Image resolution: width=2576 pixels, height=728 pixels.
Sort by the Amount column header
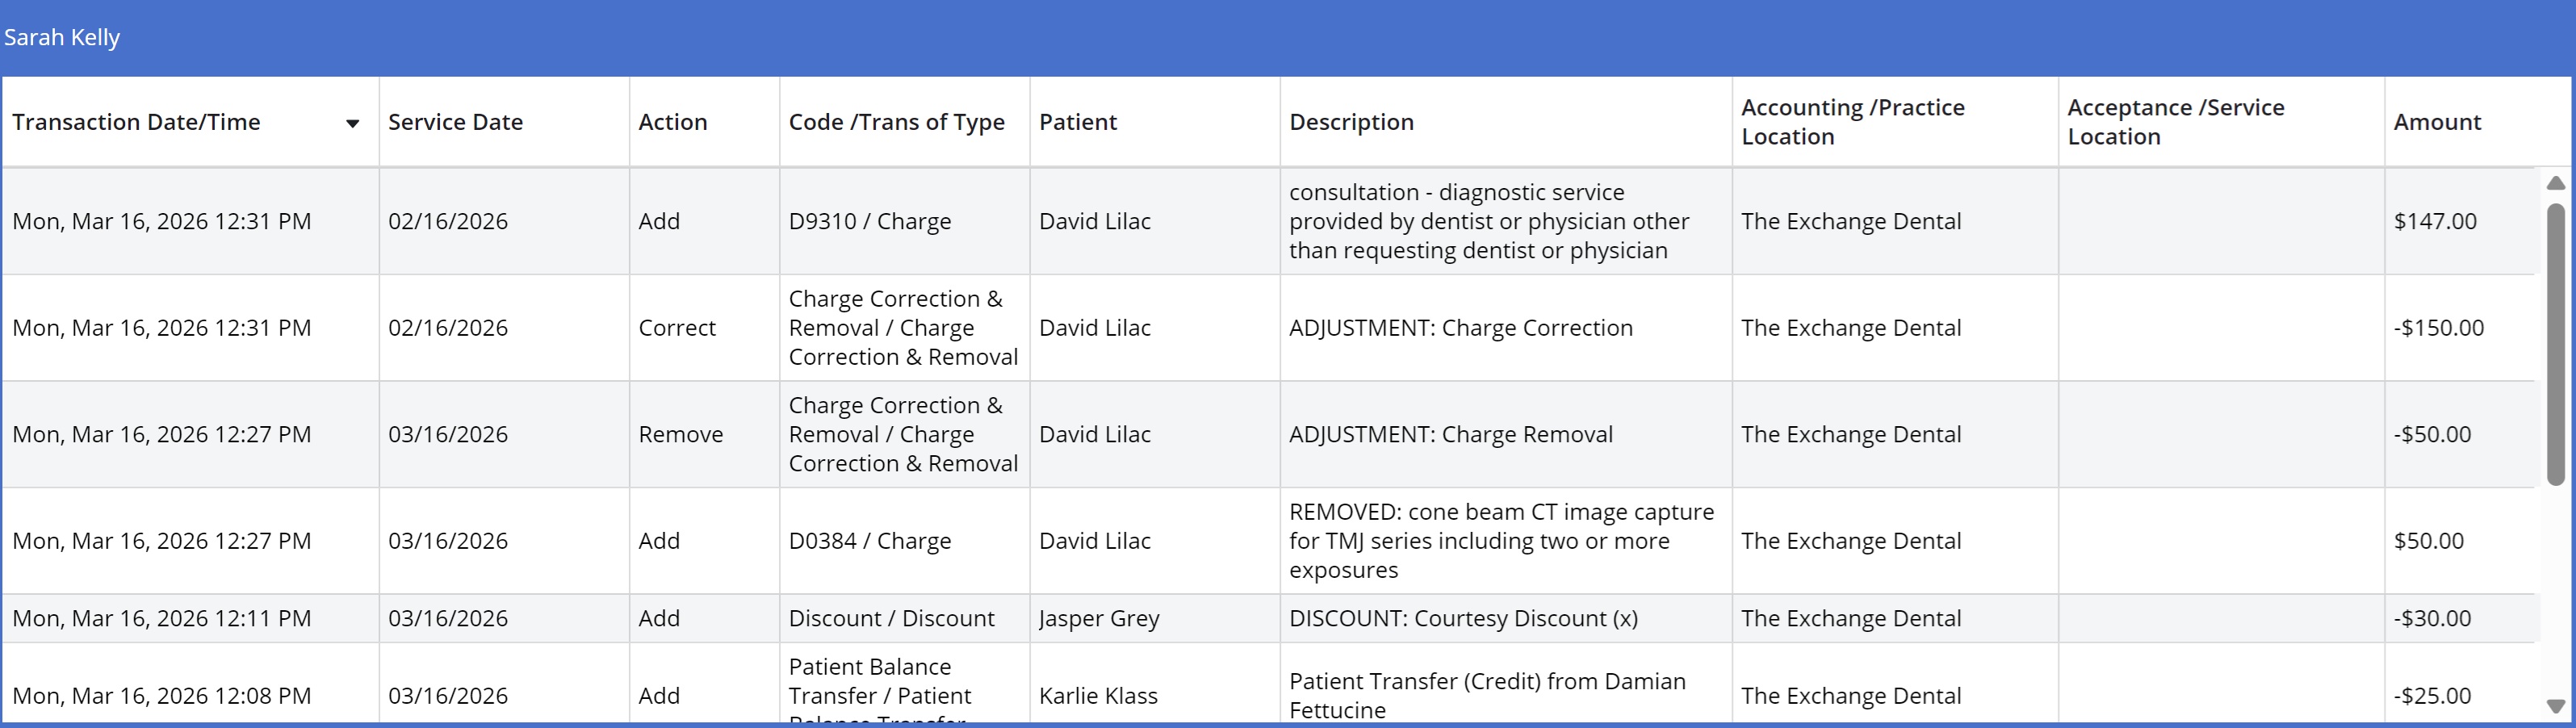pyautogui.click(x=2436, y=122)
